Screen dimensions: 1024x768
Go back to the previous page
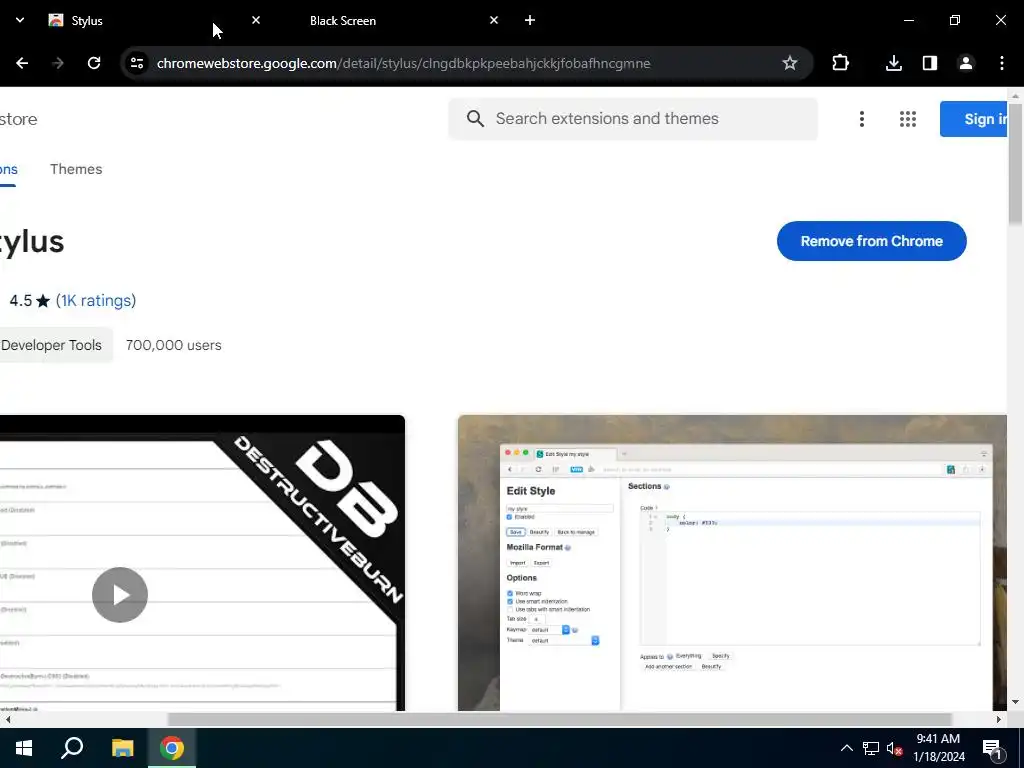tap(22, 63)
